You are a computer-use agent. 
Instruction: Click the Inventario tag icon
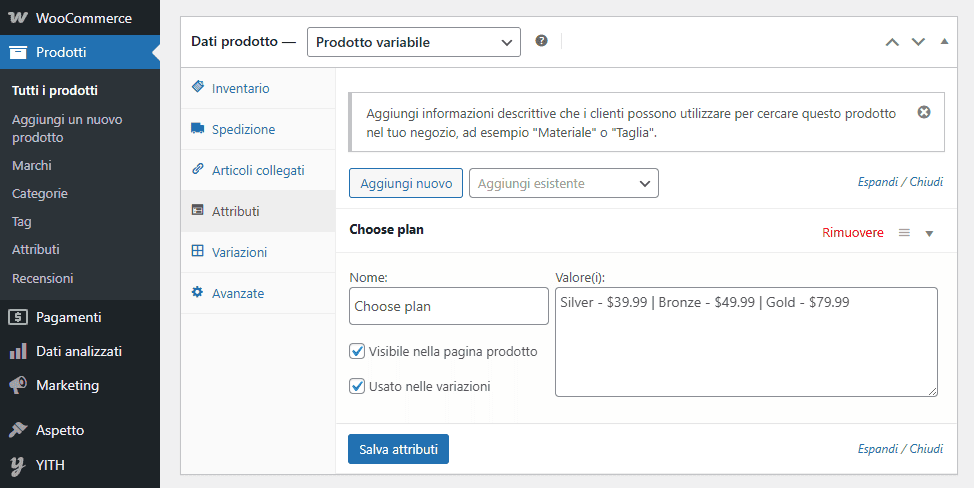click(x=198, y=87)
